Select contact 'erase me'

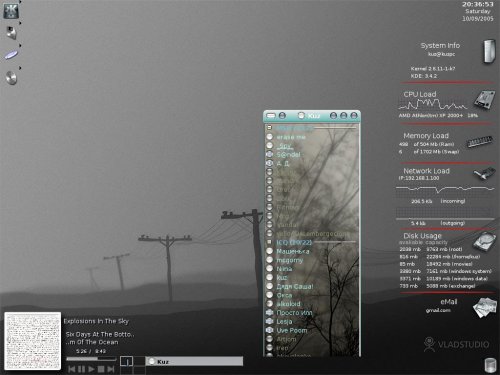(291, 137)
